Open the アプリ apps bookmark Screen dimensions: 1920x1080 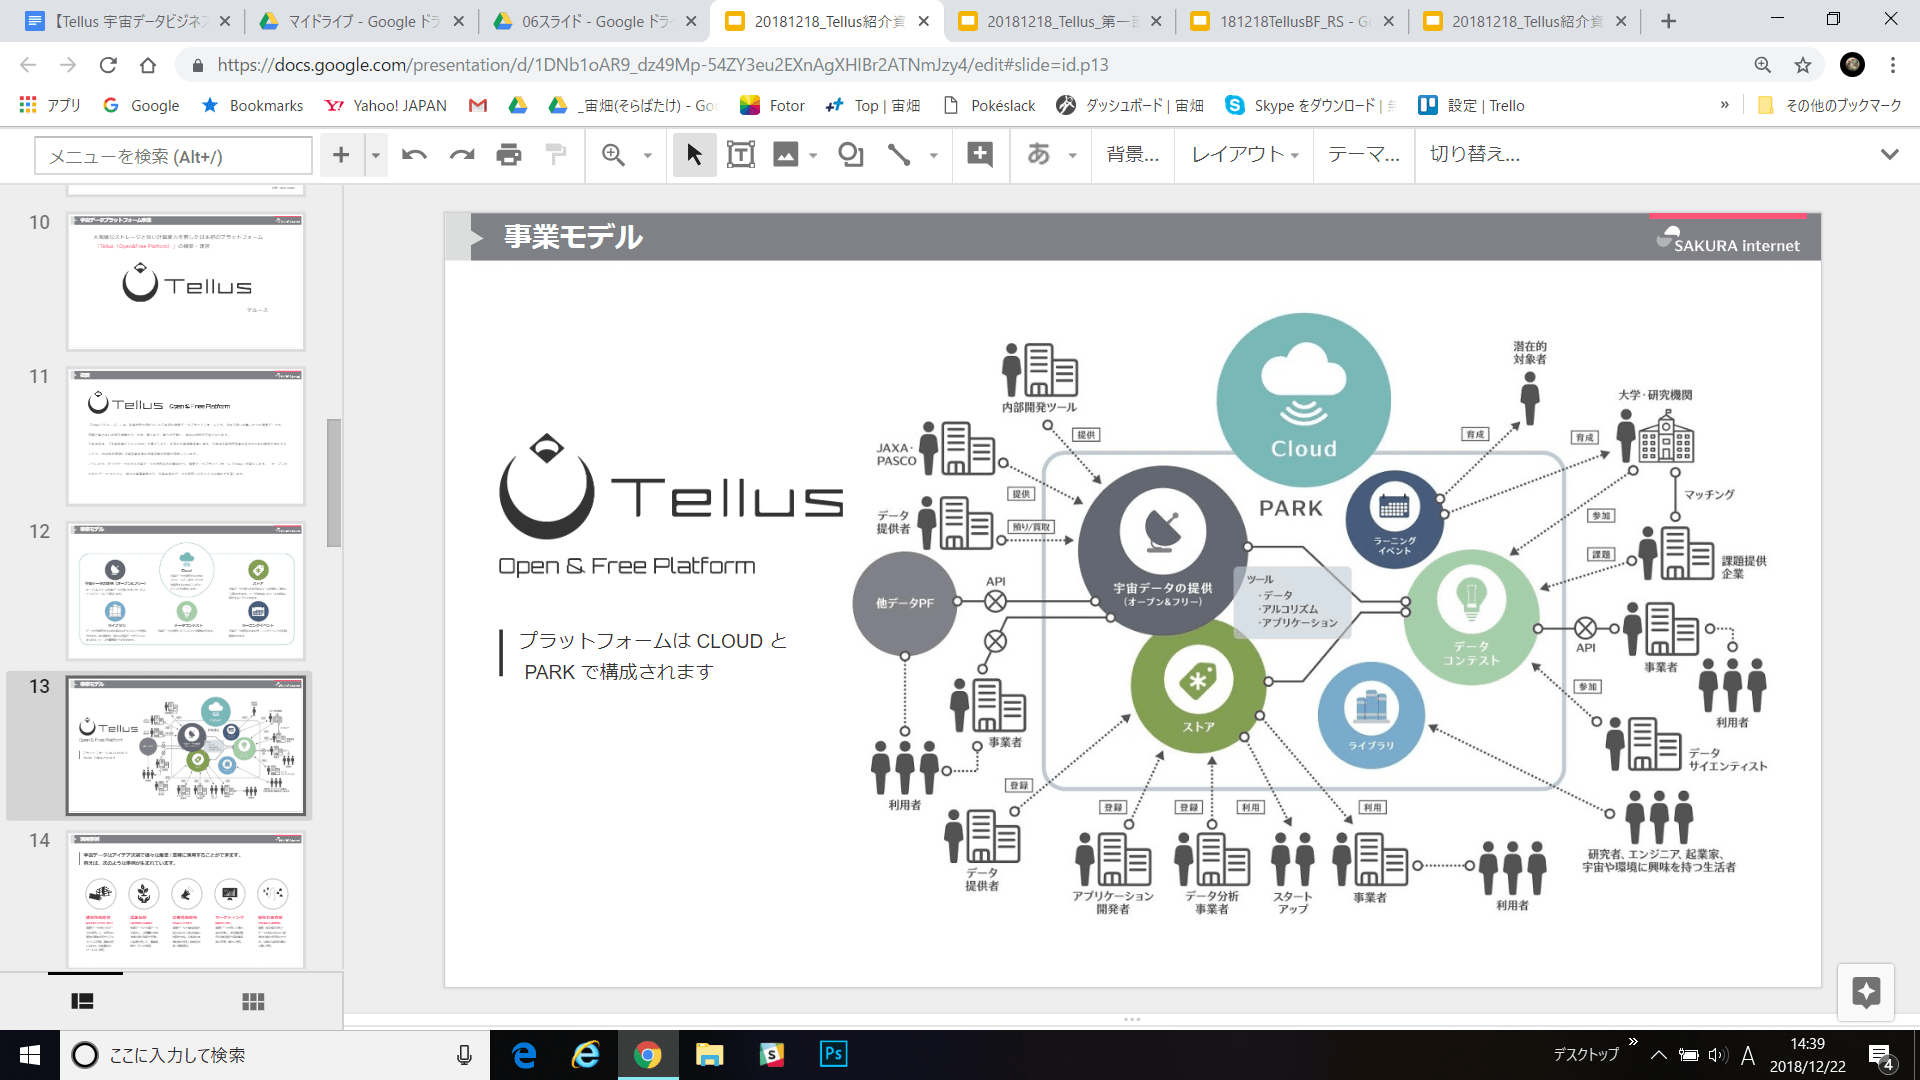(50, 105)
